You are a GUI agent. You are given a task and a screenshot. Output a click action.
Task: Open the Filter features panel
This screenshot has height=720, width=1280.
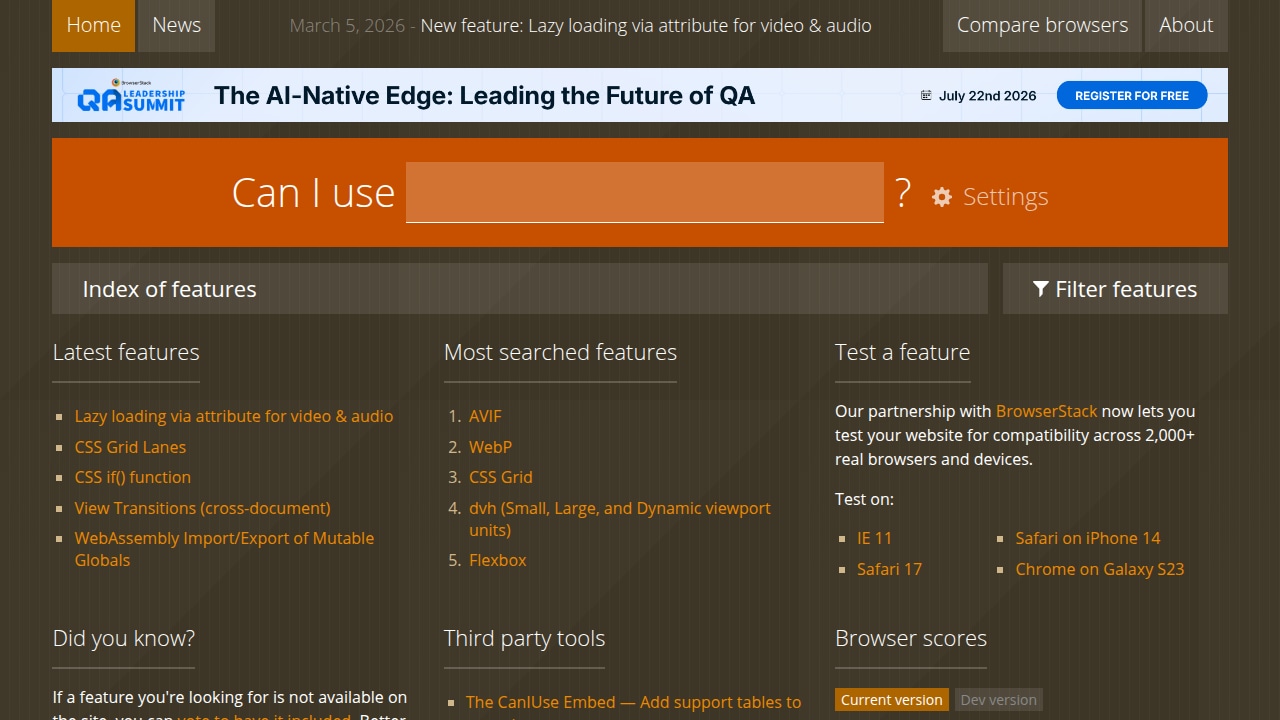tap(1115, 289)
